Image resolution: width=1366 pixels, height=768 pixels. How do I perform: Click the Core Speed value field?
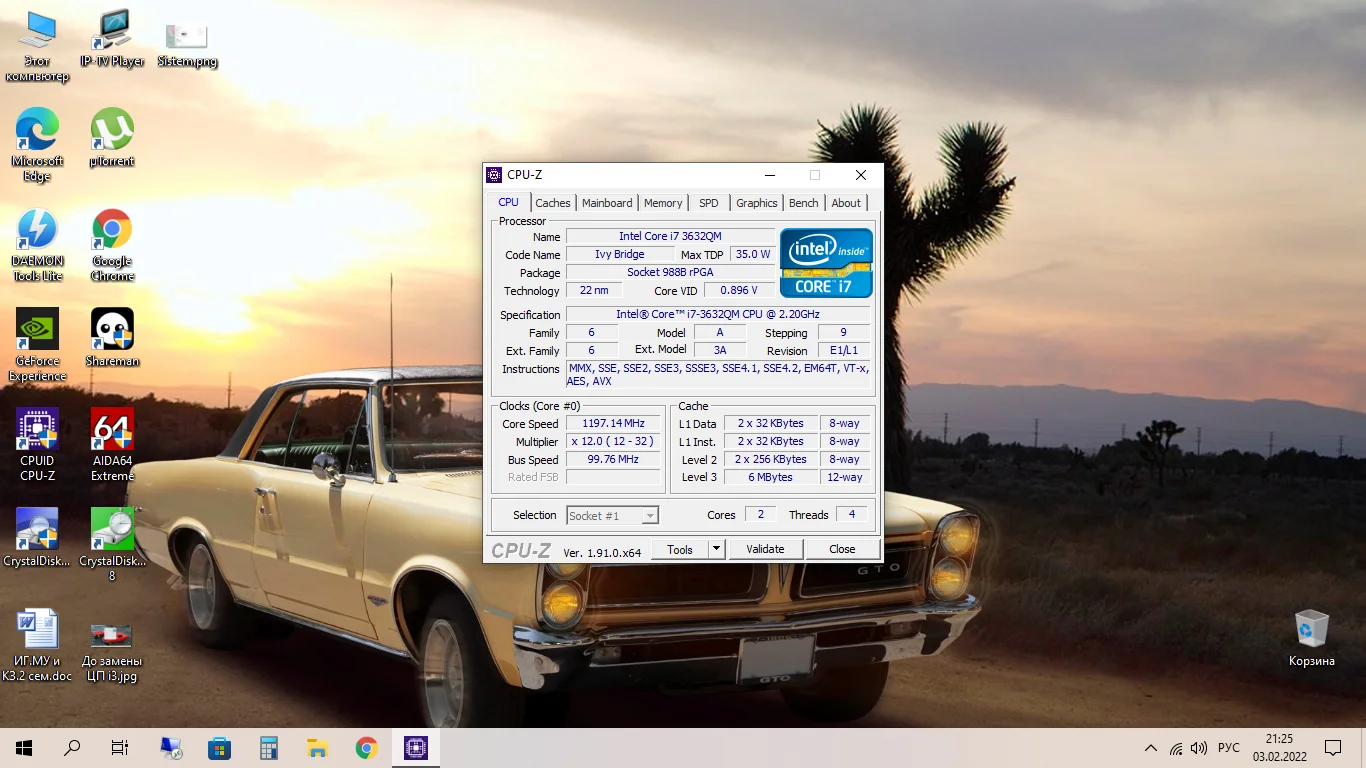(x=614, y=424)
